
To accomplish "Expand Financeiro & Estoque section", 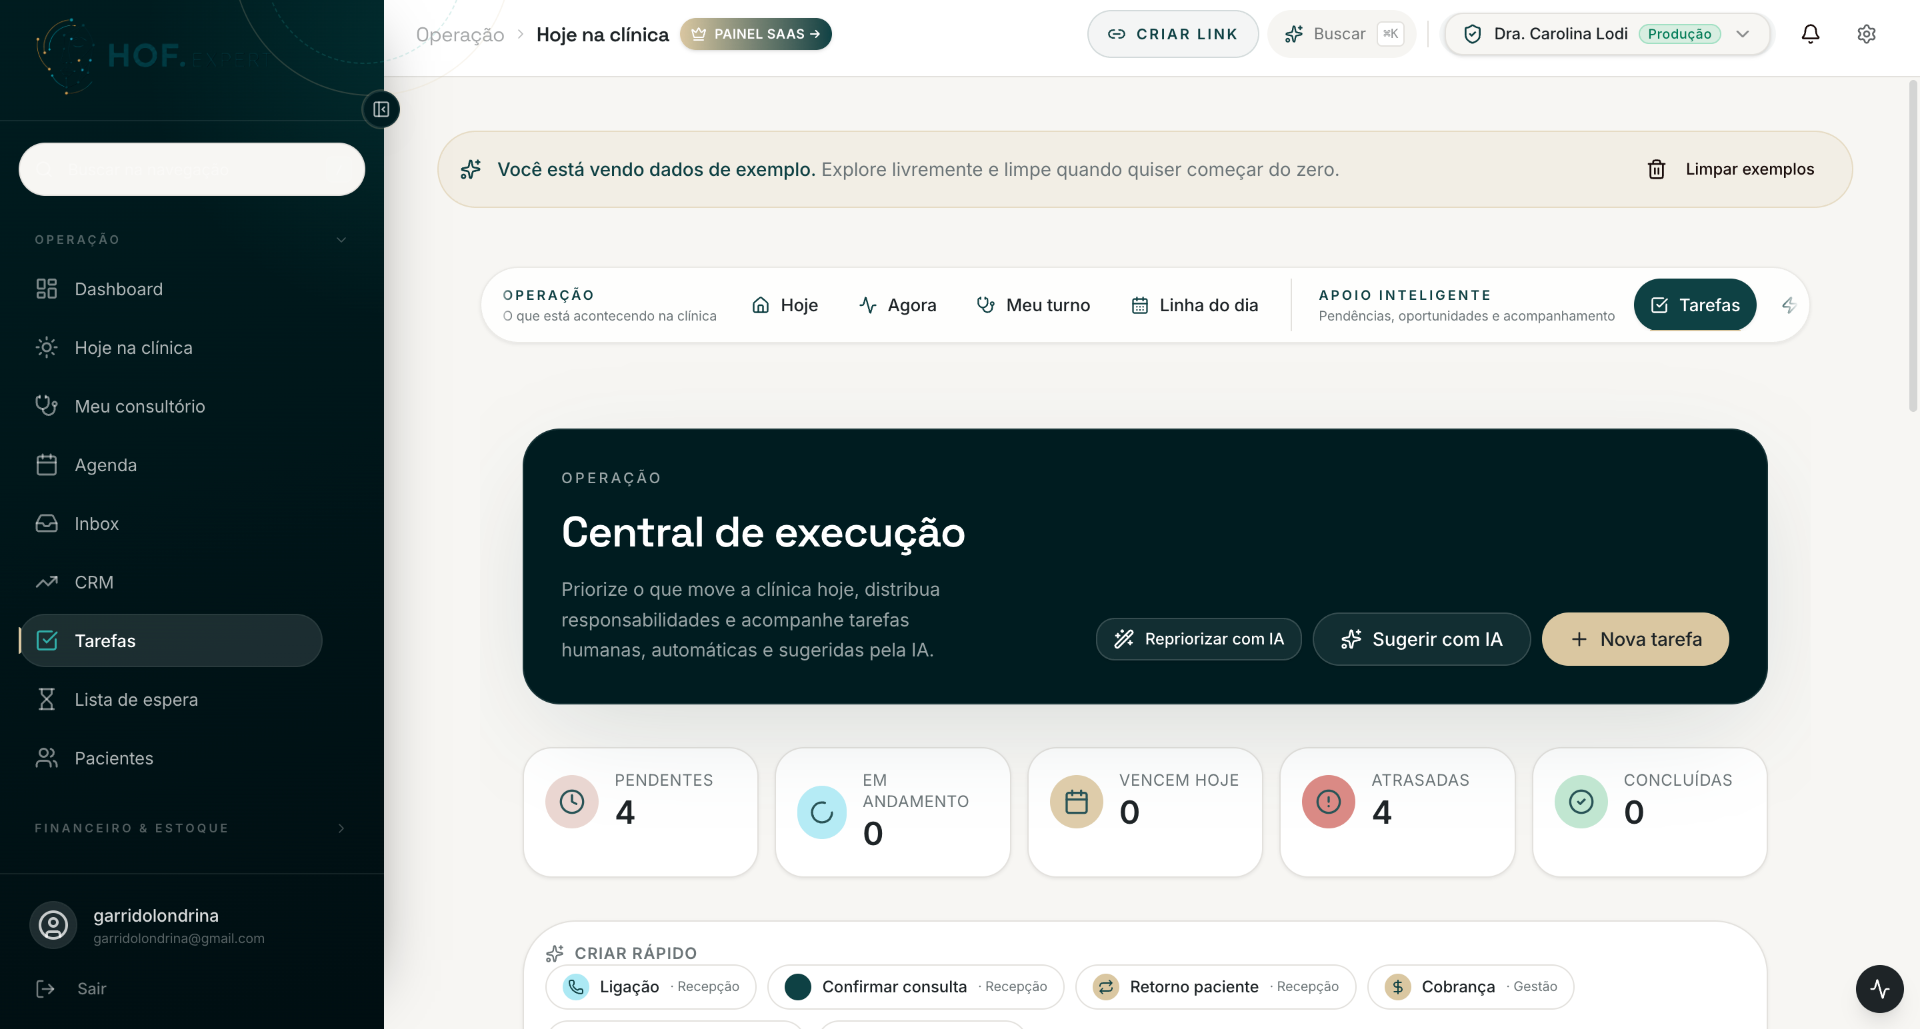I will (191, 828).
